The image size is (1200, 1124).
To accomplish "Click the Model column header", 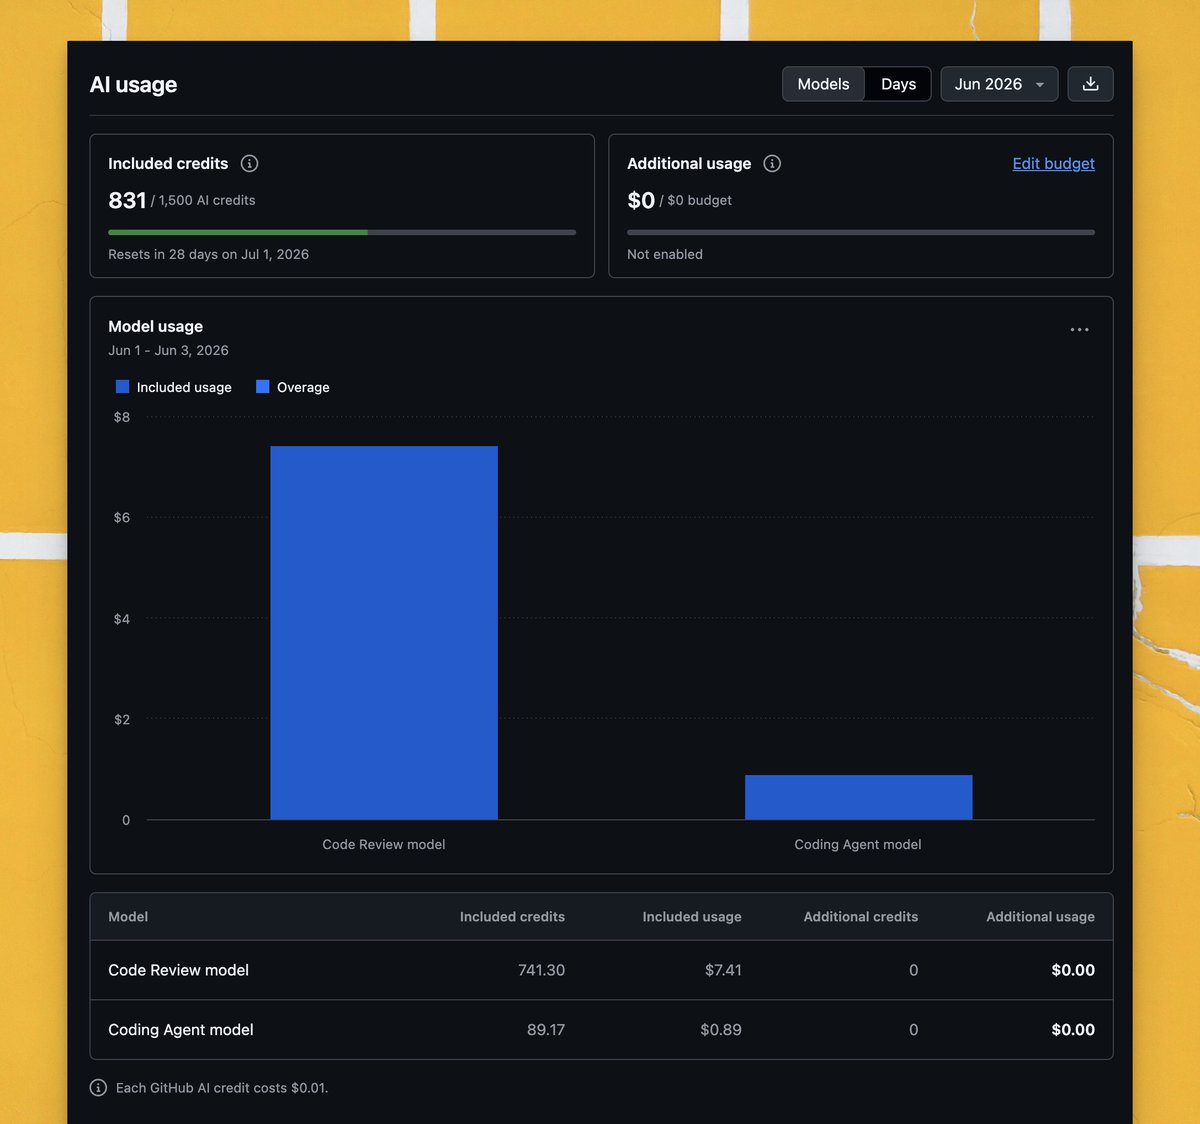I will (x=128, y=916).
